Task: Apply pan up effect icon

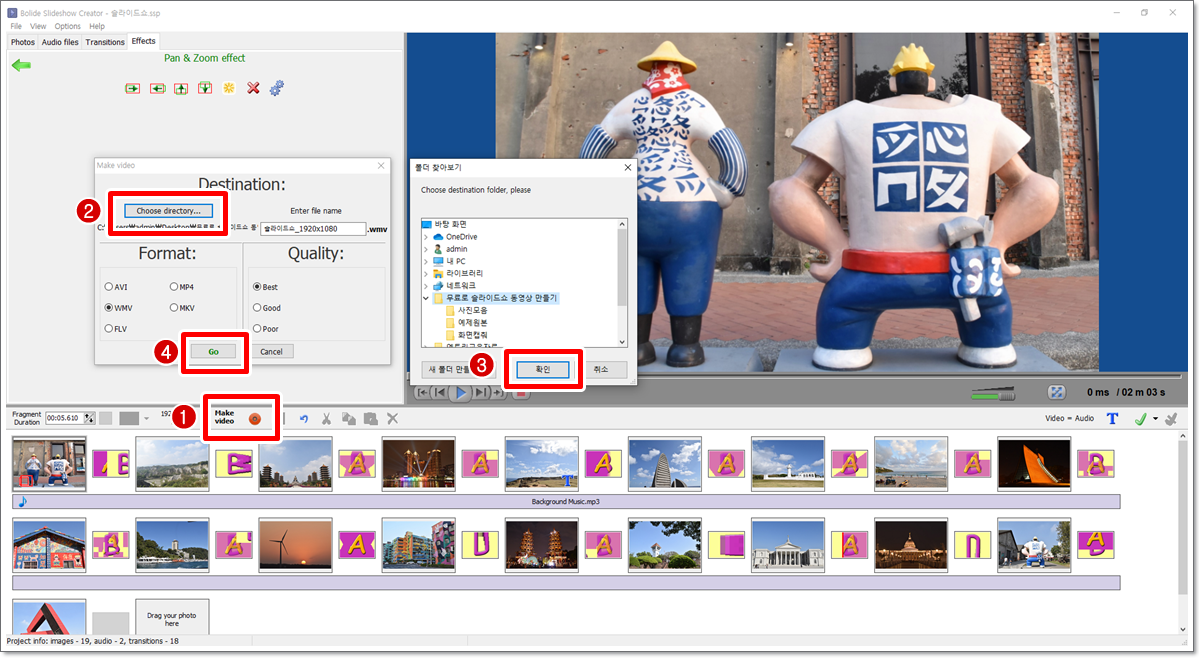Action: pyautogui.click(x=181, y=88)
